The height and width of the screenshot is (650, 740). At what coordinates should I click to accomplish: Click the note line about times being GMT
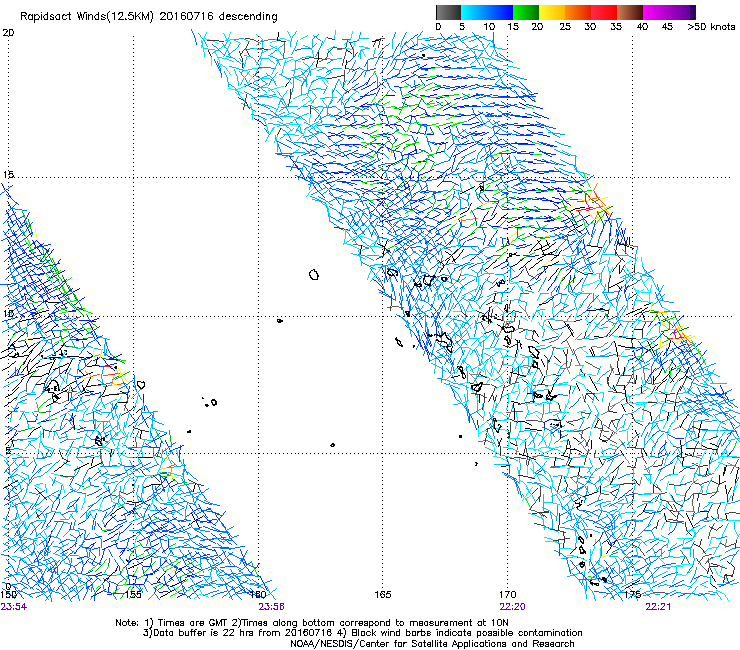pyautogui.click(x=312, y=623)
